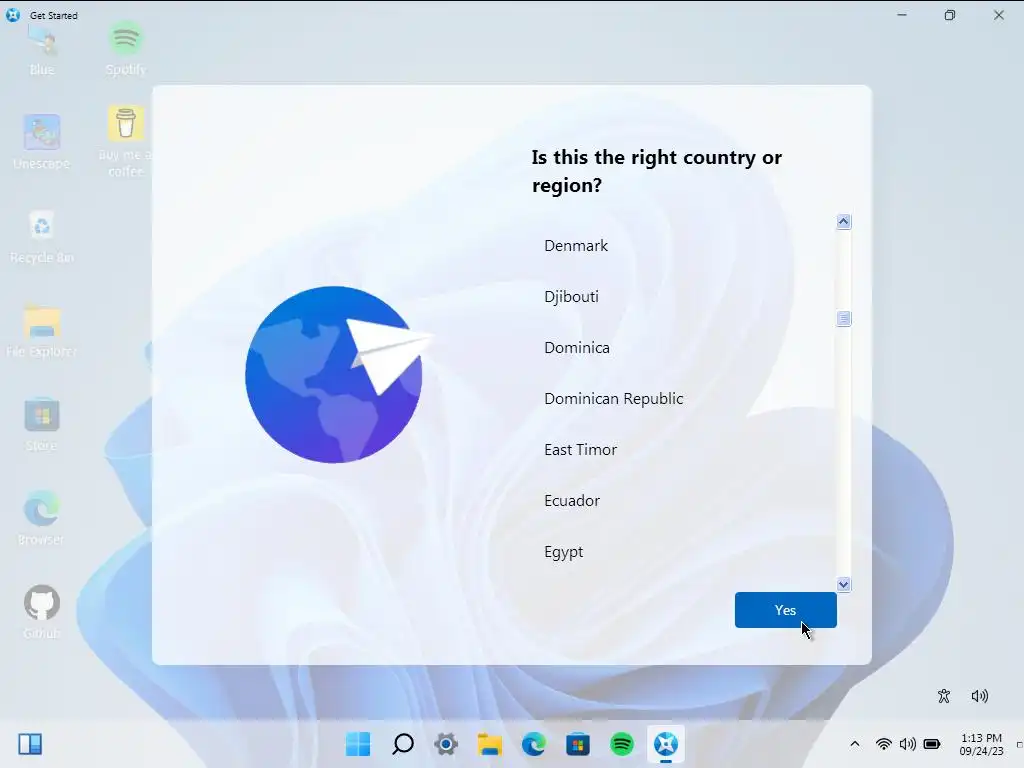The width and height of the screenshot is (1024, 768).
Task: Open Spotify from the taskbar
Action: [x=622, y=744]
